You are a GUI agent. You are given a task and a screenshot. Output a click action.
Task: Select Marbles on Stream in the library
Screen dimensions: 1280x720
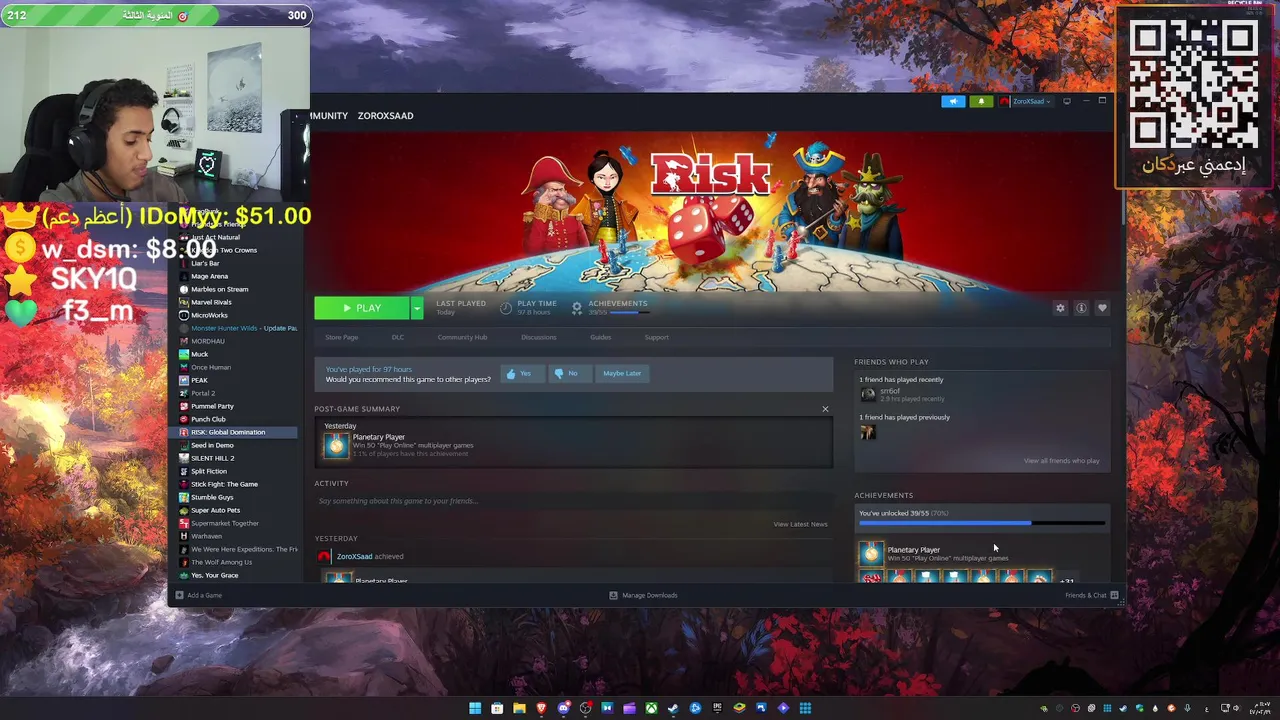point(219,289)
